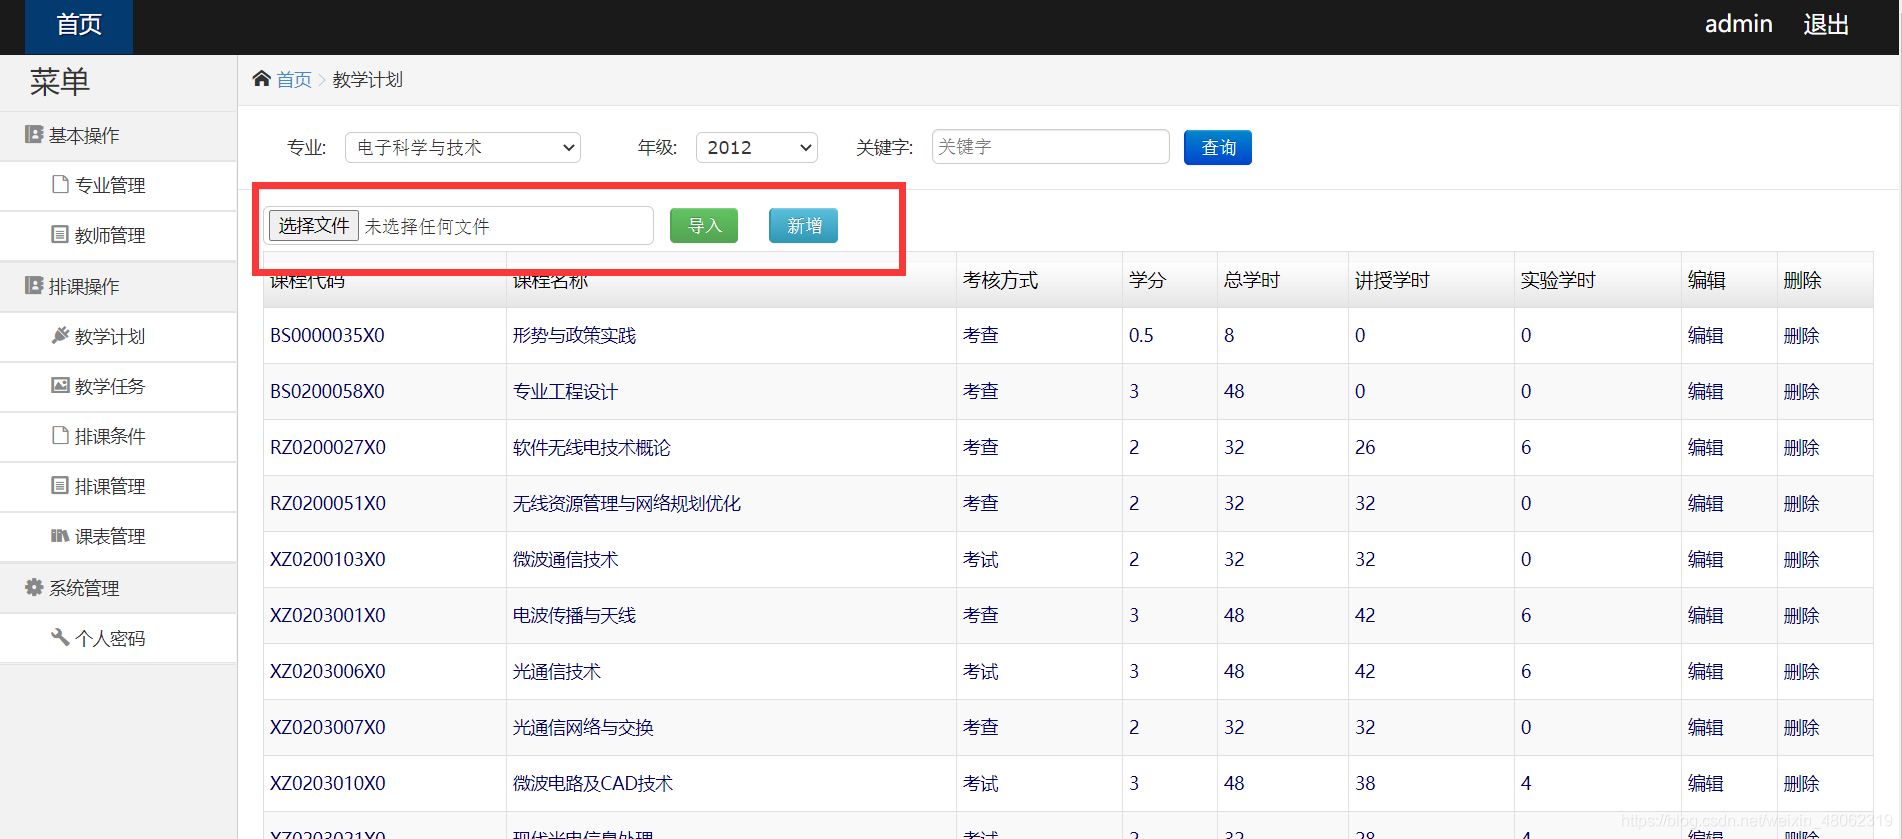The height and width of the screenshot is (839, 1902).
Task: Delete the 微波电路及CAD技术 course row
Action: click(x=1801, y=784)
